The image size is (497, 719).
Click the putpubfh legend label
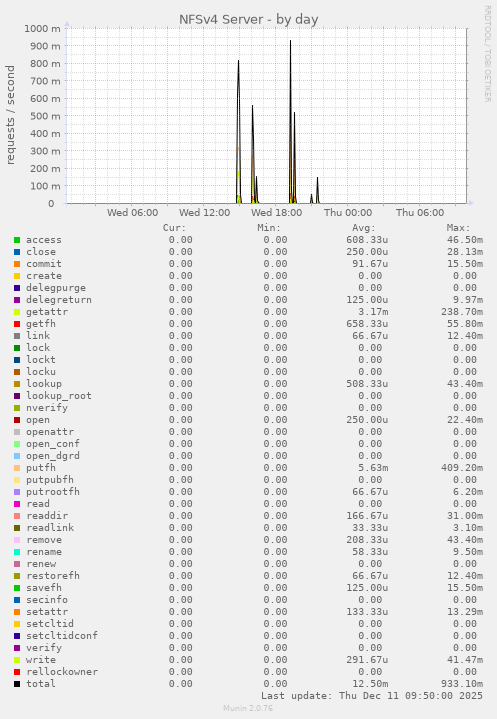point(50,480)
